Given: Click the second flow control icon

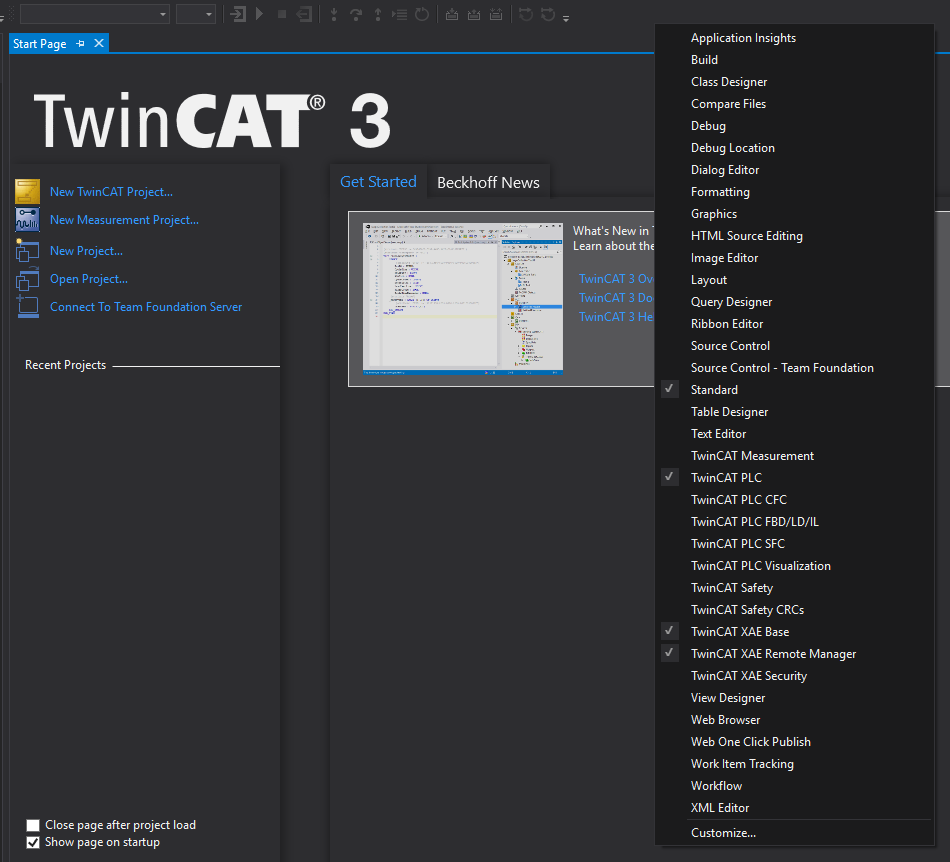Looking at the screenshot, I should tap(548, 14).
